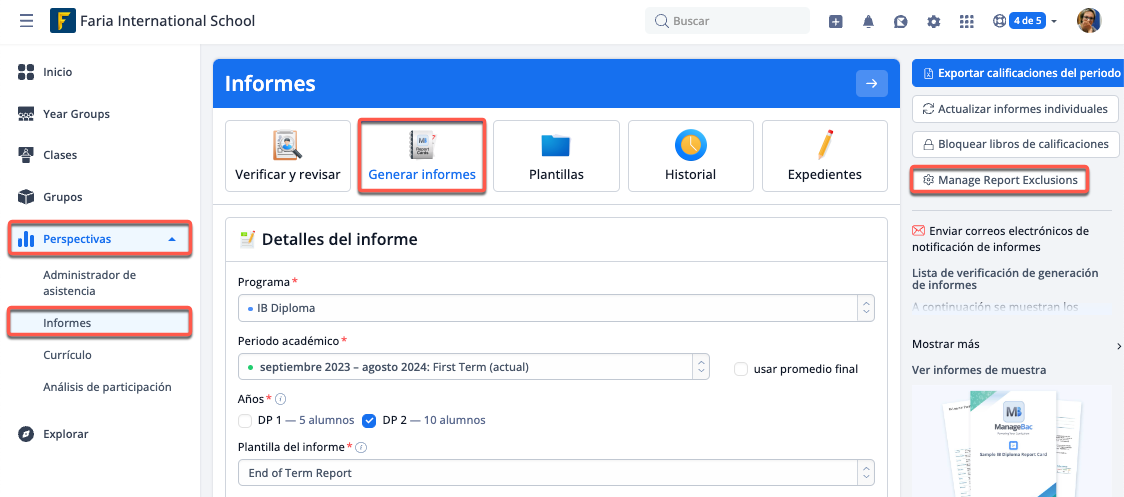
Task: Enable usar promedio final checkbox
Action: (x=741, y=369)
